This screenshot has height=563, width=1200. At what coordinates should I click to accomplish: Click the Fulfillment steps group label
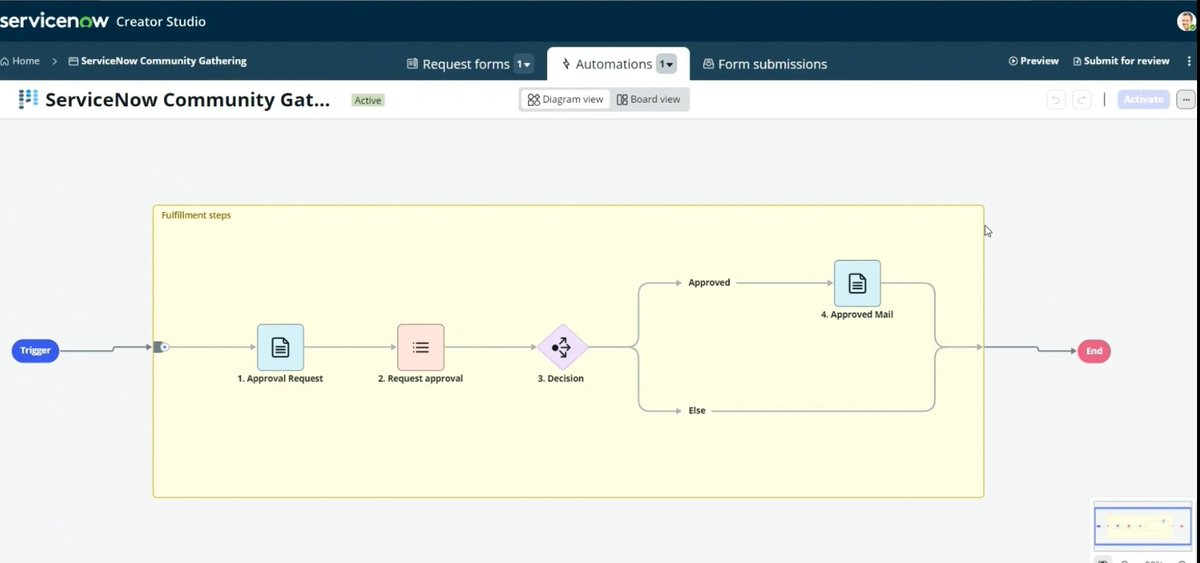[196, 215]
